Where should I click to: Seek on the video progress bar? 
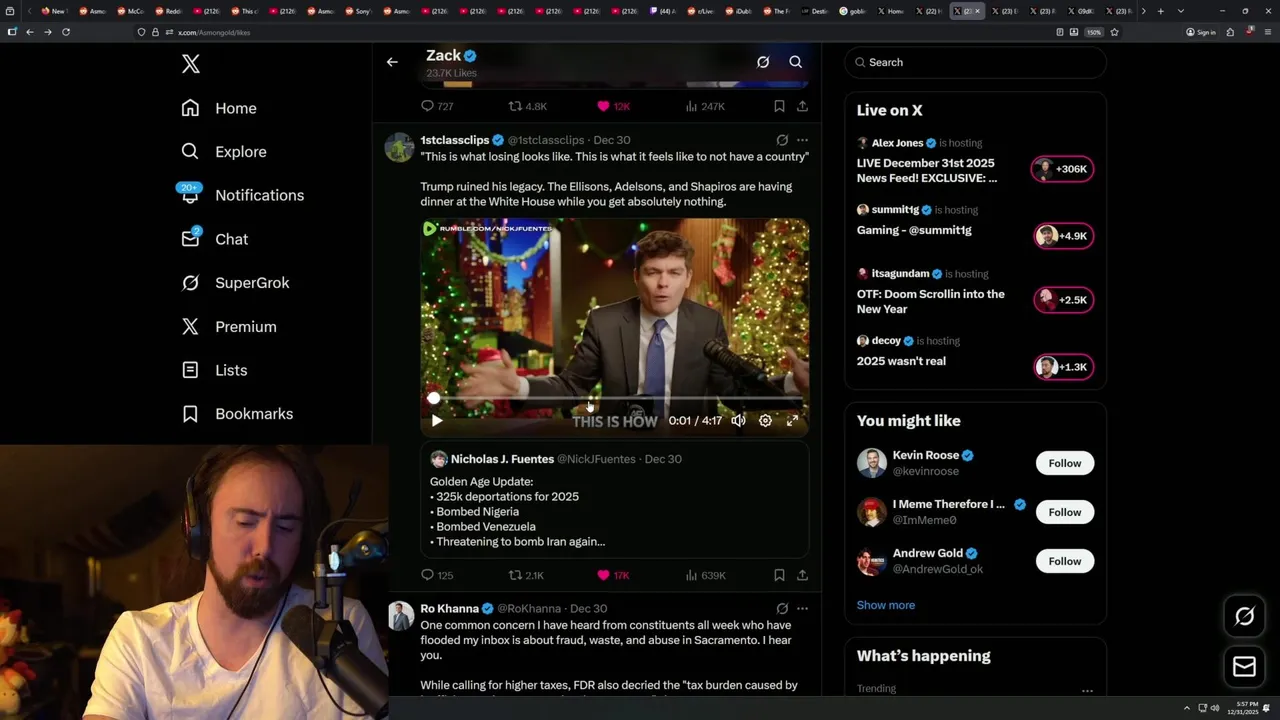click(615, 398)
